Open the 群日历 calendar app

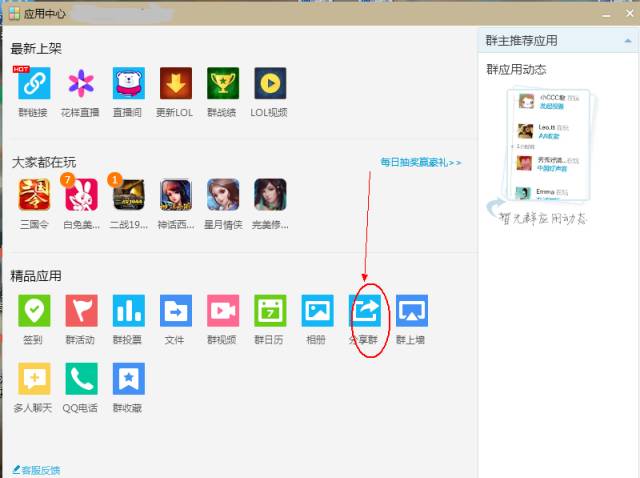270,311
